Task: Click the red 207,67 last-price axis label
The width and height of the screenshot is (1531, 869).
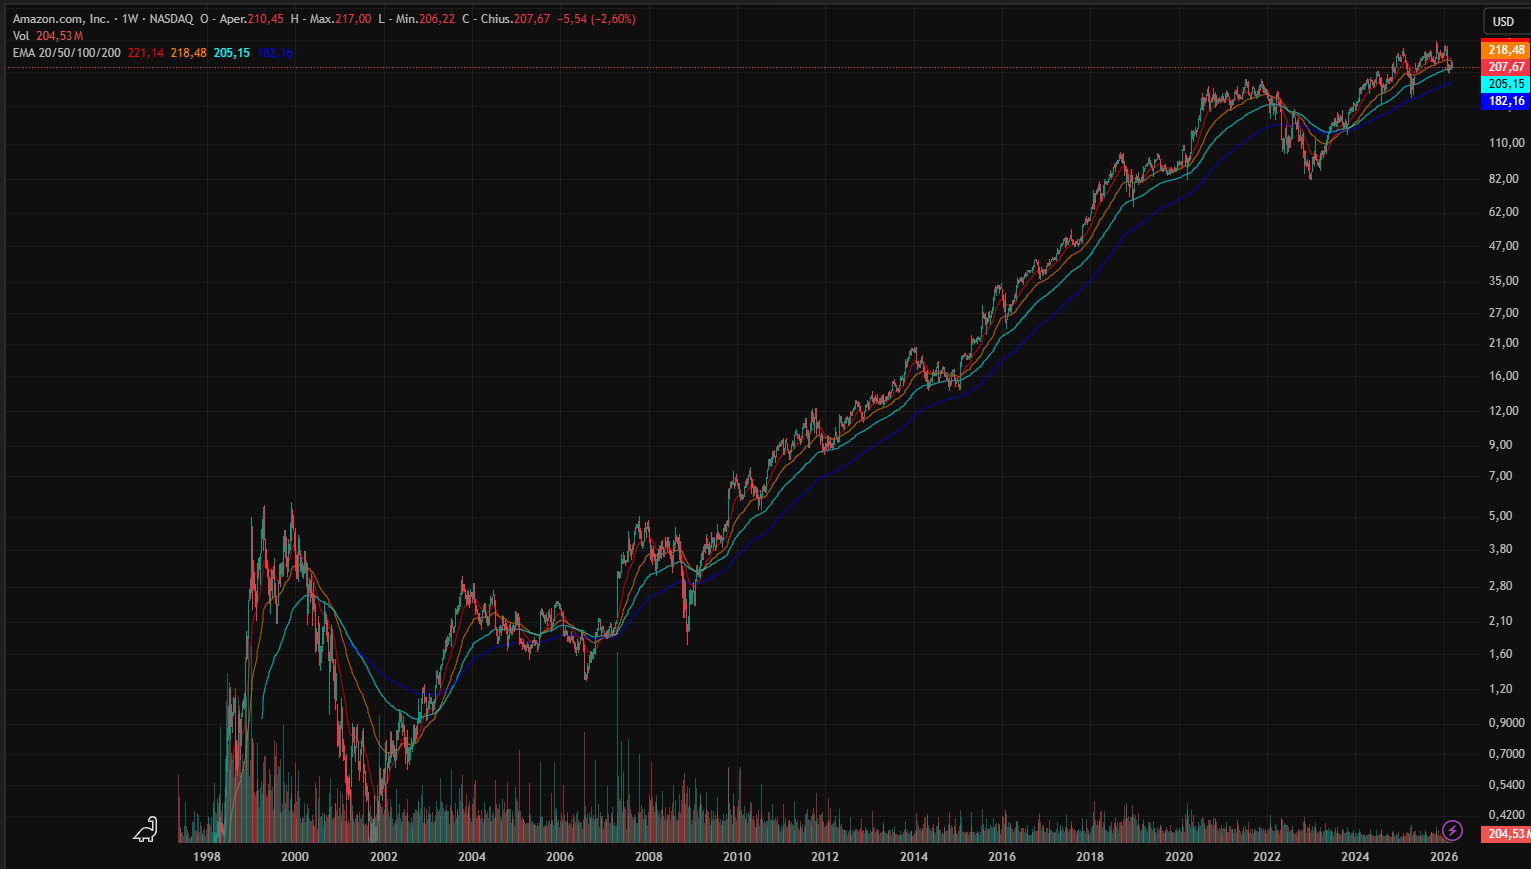Action: 1505,67
